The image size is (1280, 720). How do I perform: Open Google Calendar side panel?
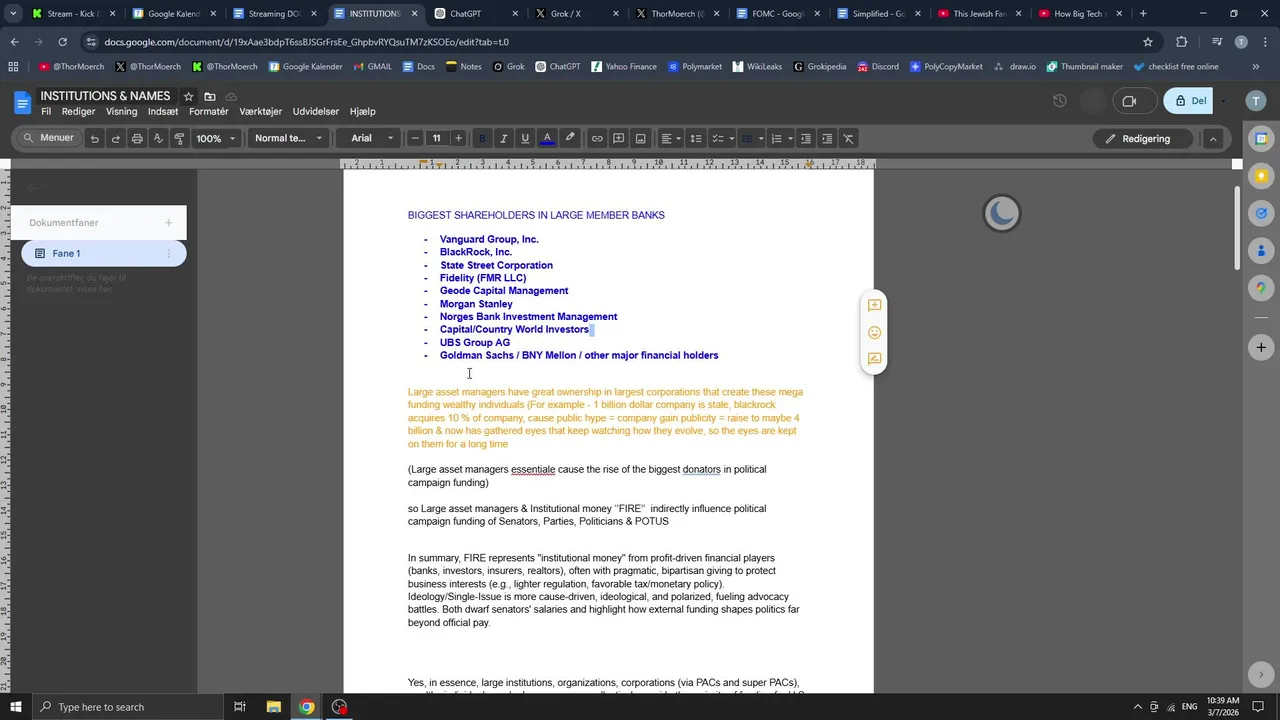pyautogui.click(x=1261, y=138)
